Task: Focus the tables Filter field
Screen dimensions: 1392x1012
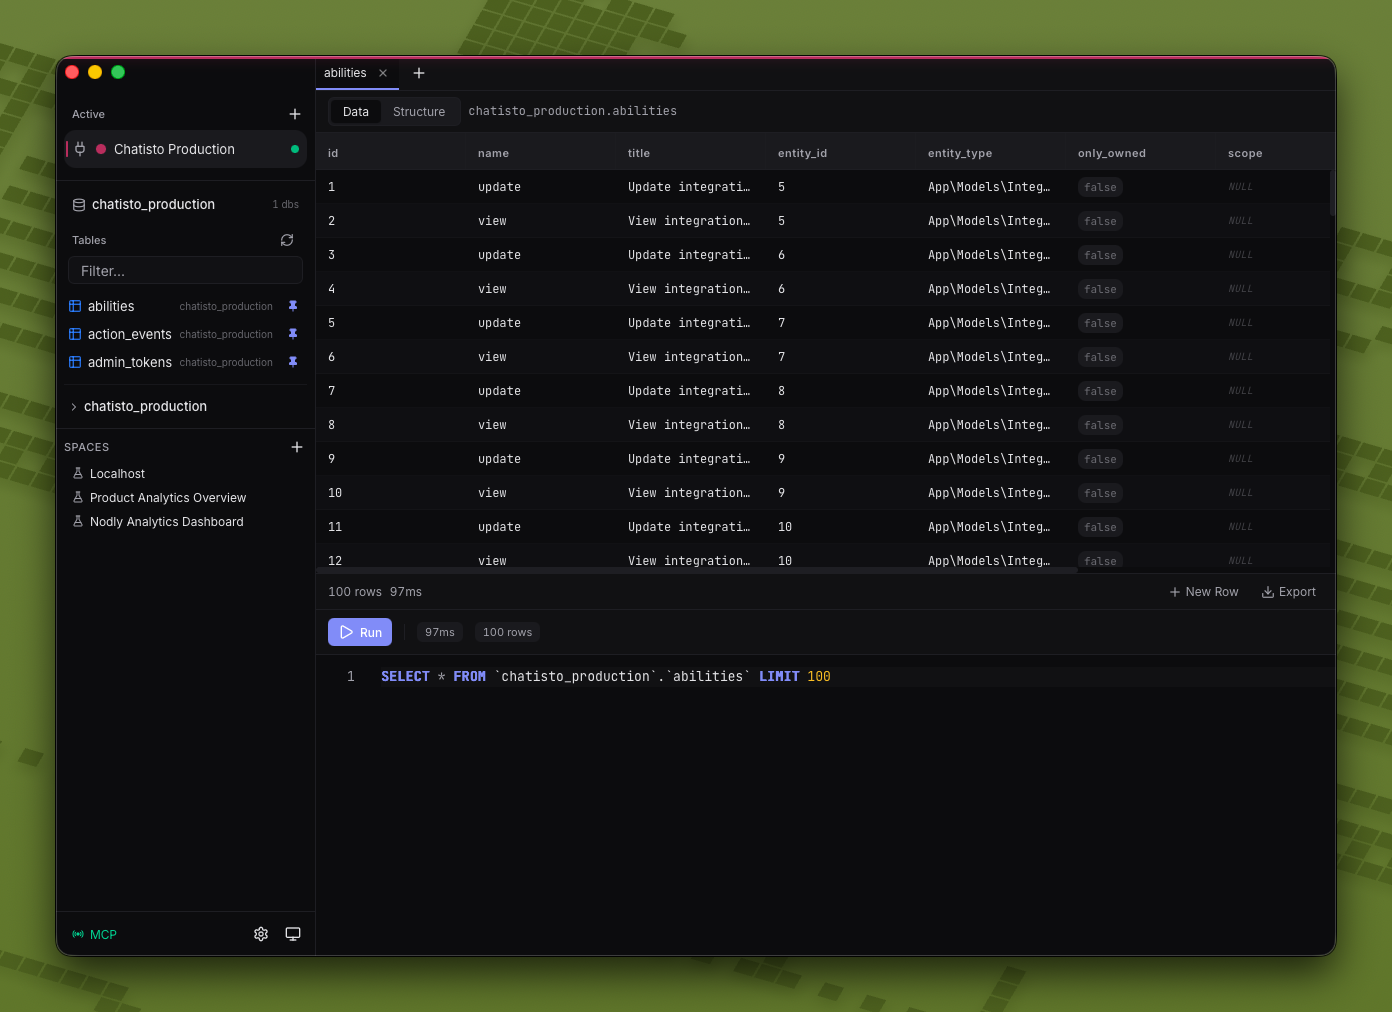Action: point(185,271)
